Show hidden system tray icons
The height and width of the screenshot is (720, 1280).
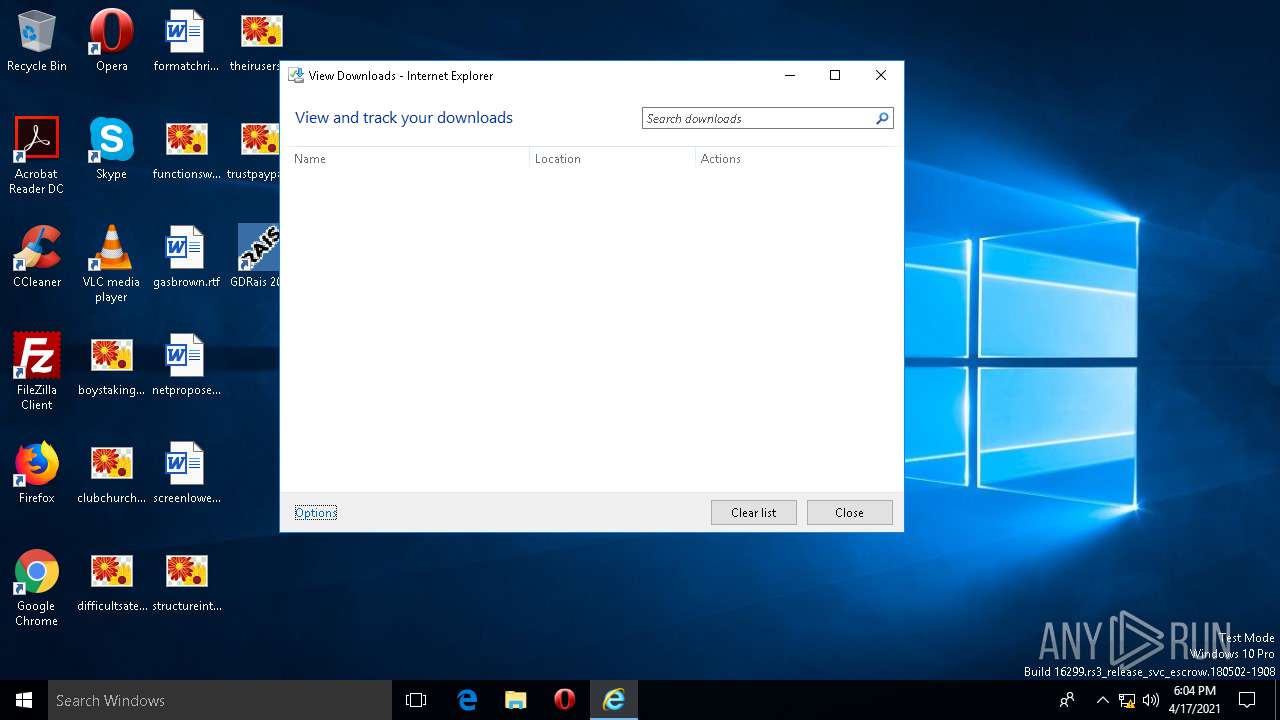coord(1102,700)
